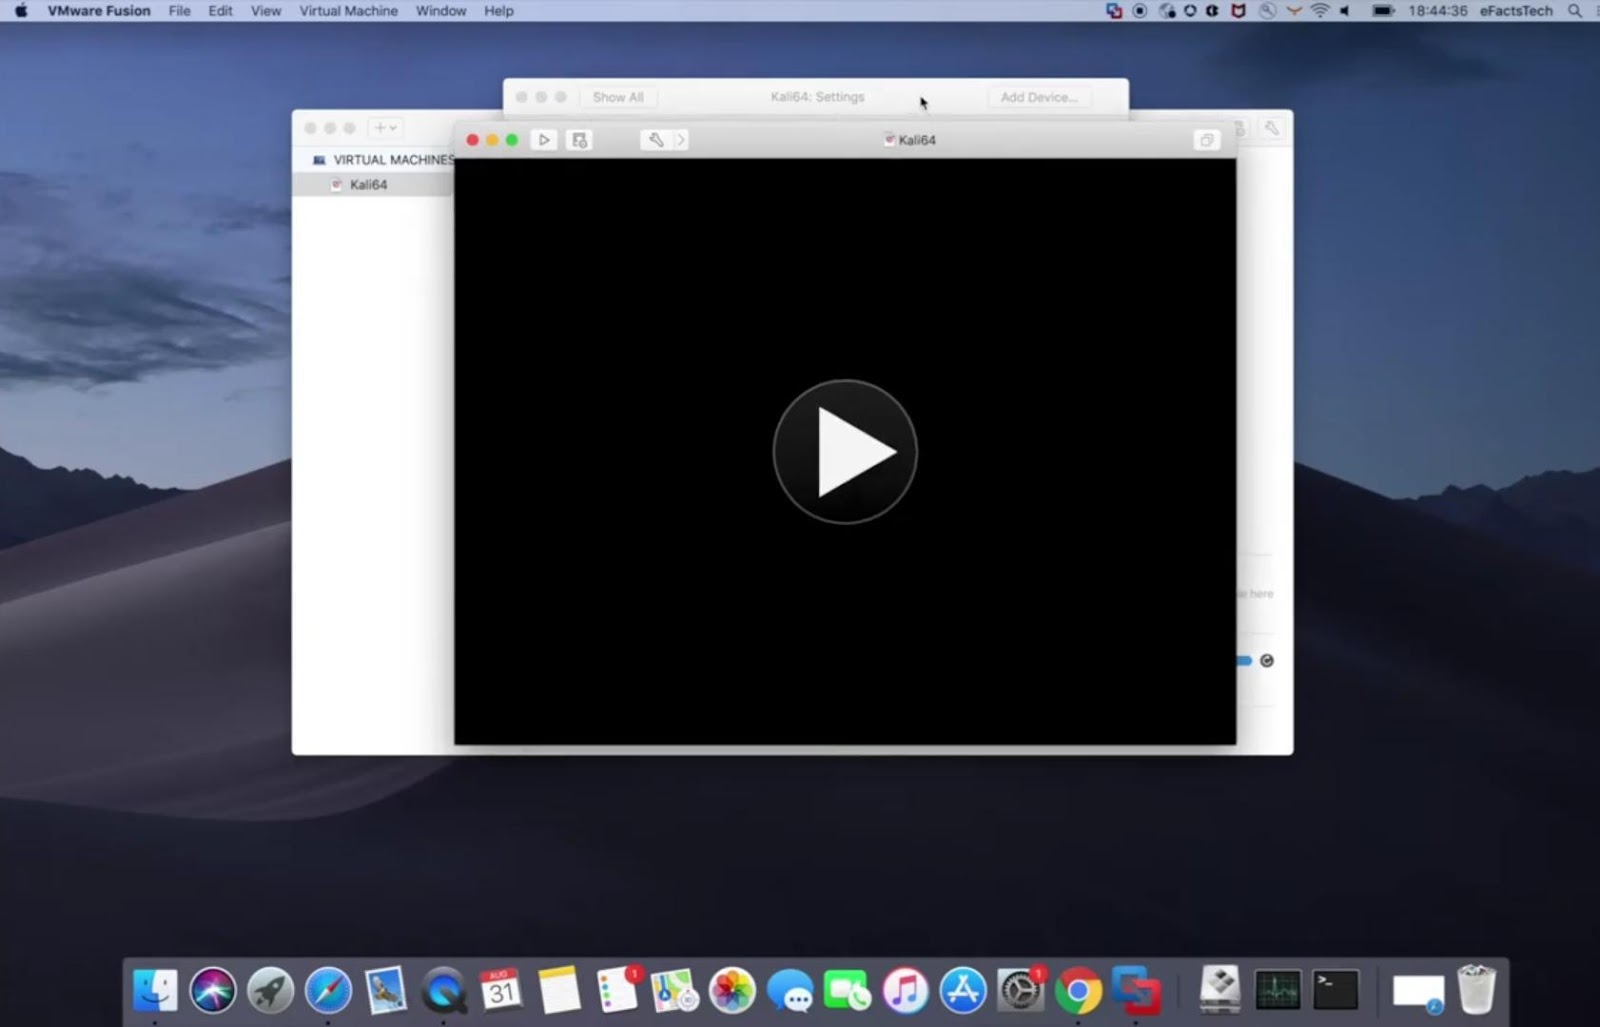This screenshot has width=1600, height=1027.
Task: Open the battery status menu
Action: 1383,11
